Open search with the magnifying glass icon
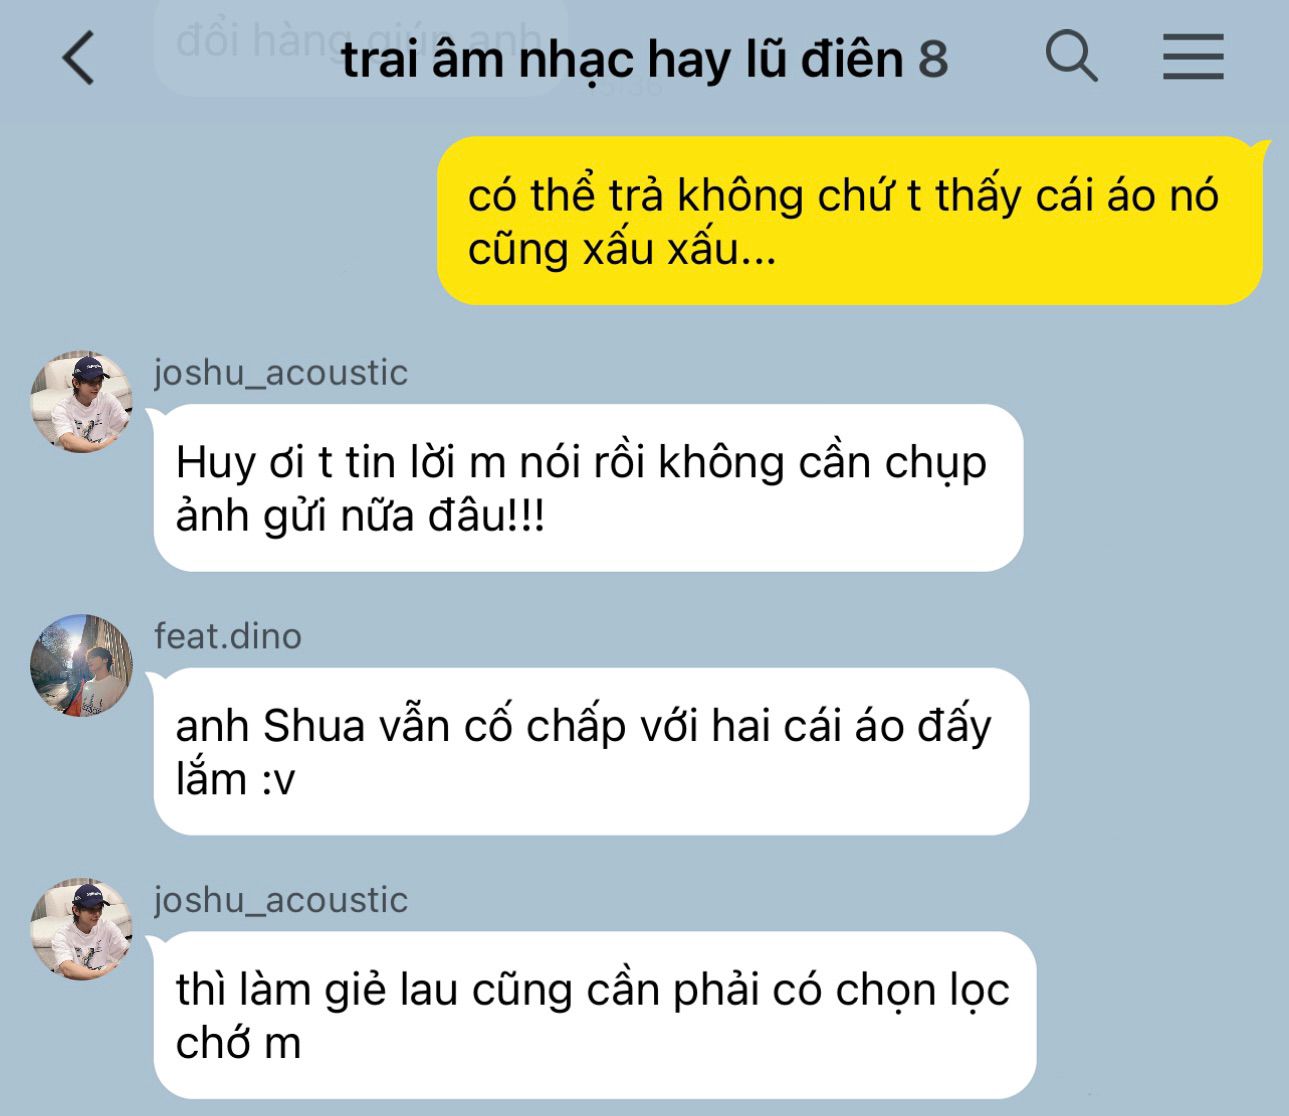The height and width of the screenshot is (1116, 1289). [x=1071, y=55]
